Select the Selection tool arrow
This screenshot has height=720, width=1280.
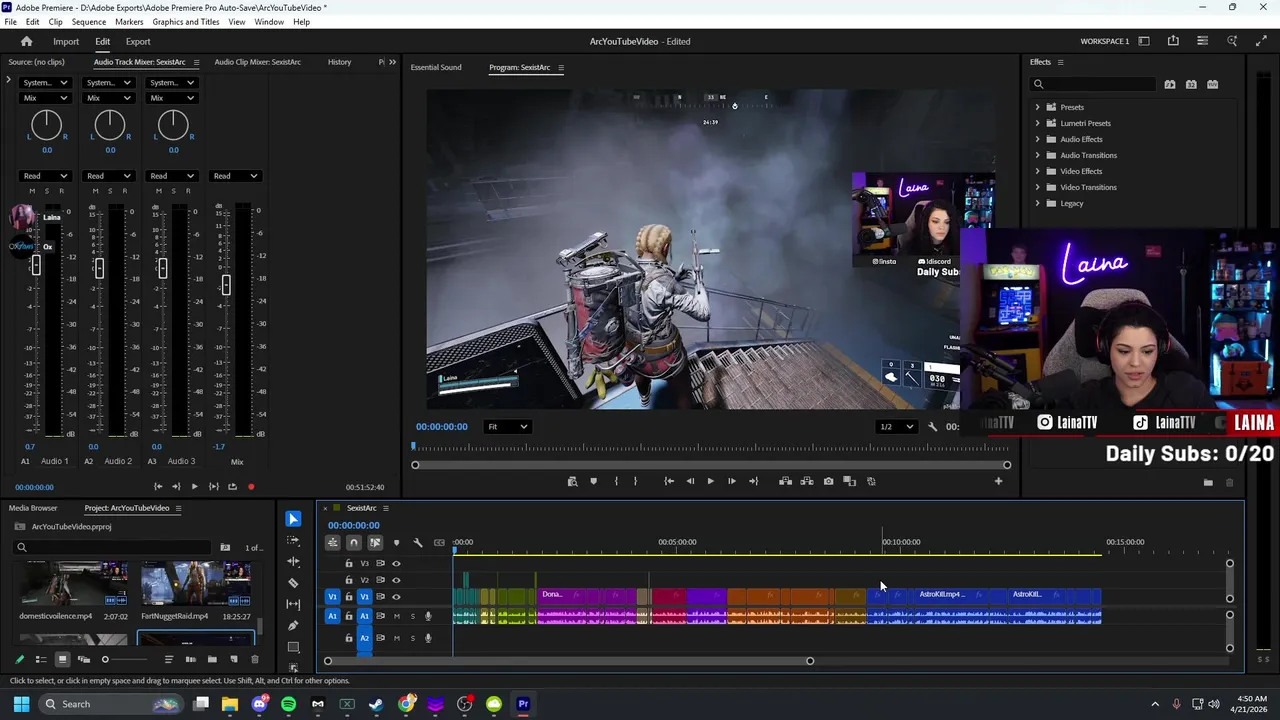[x=293, y=519]
